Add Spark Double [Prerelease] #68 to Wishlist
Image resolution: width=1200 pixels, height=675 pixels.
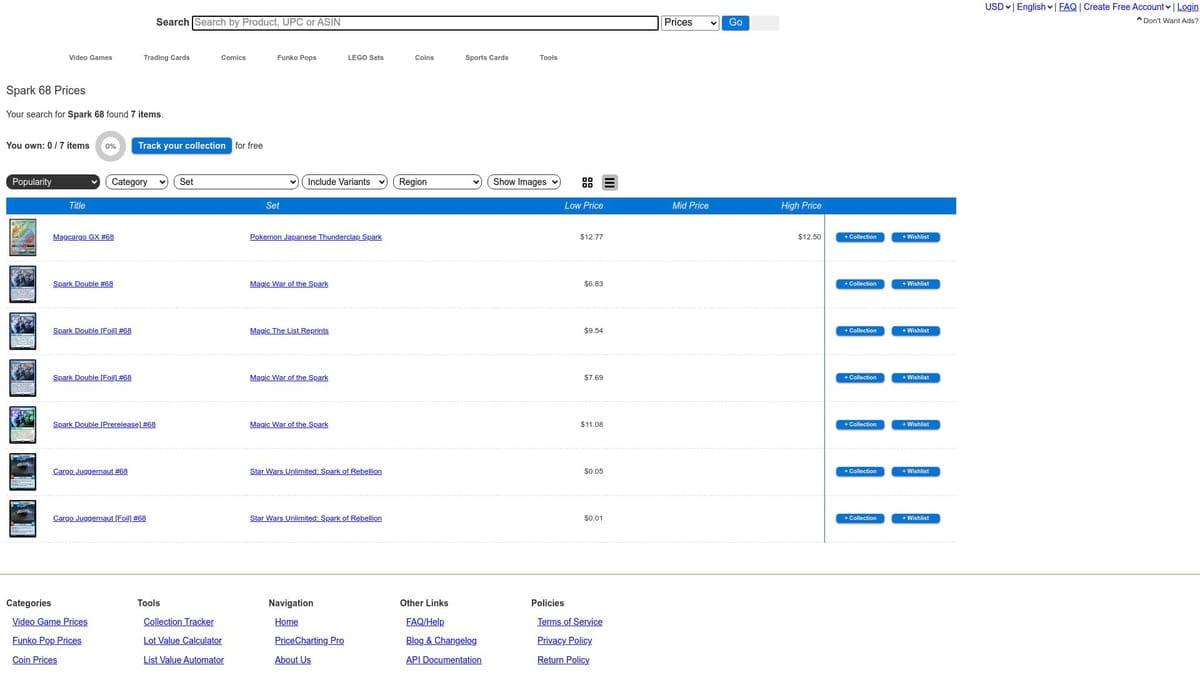tap(916, 424)
